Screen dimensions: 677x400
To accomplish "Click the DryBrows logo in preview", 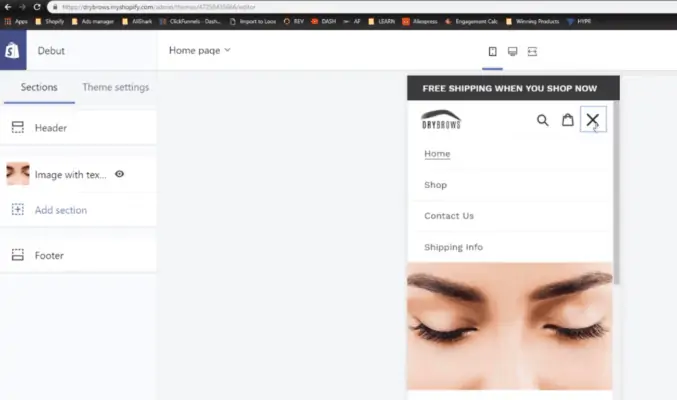I will (x=441, y=119).
